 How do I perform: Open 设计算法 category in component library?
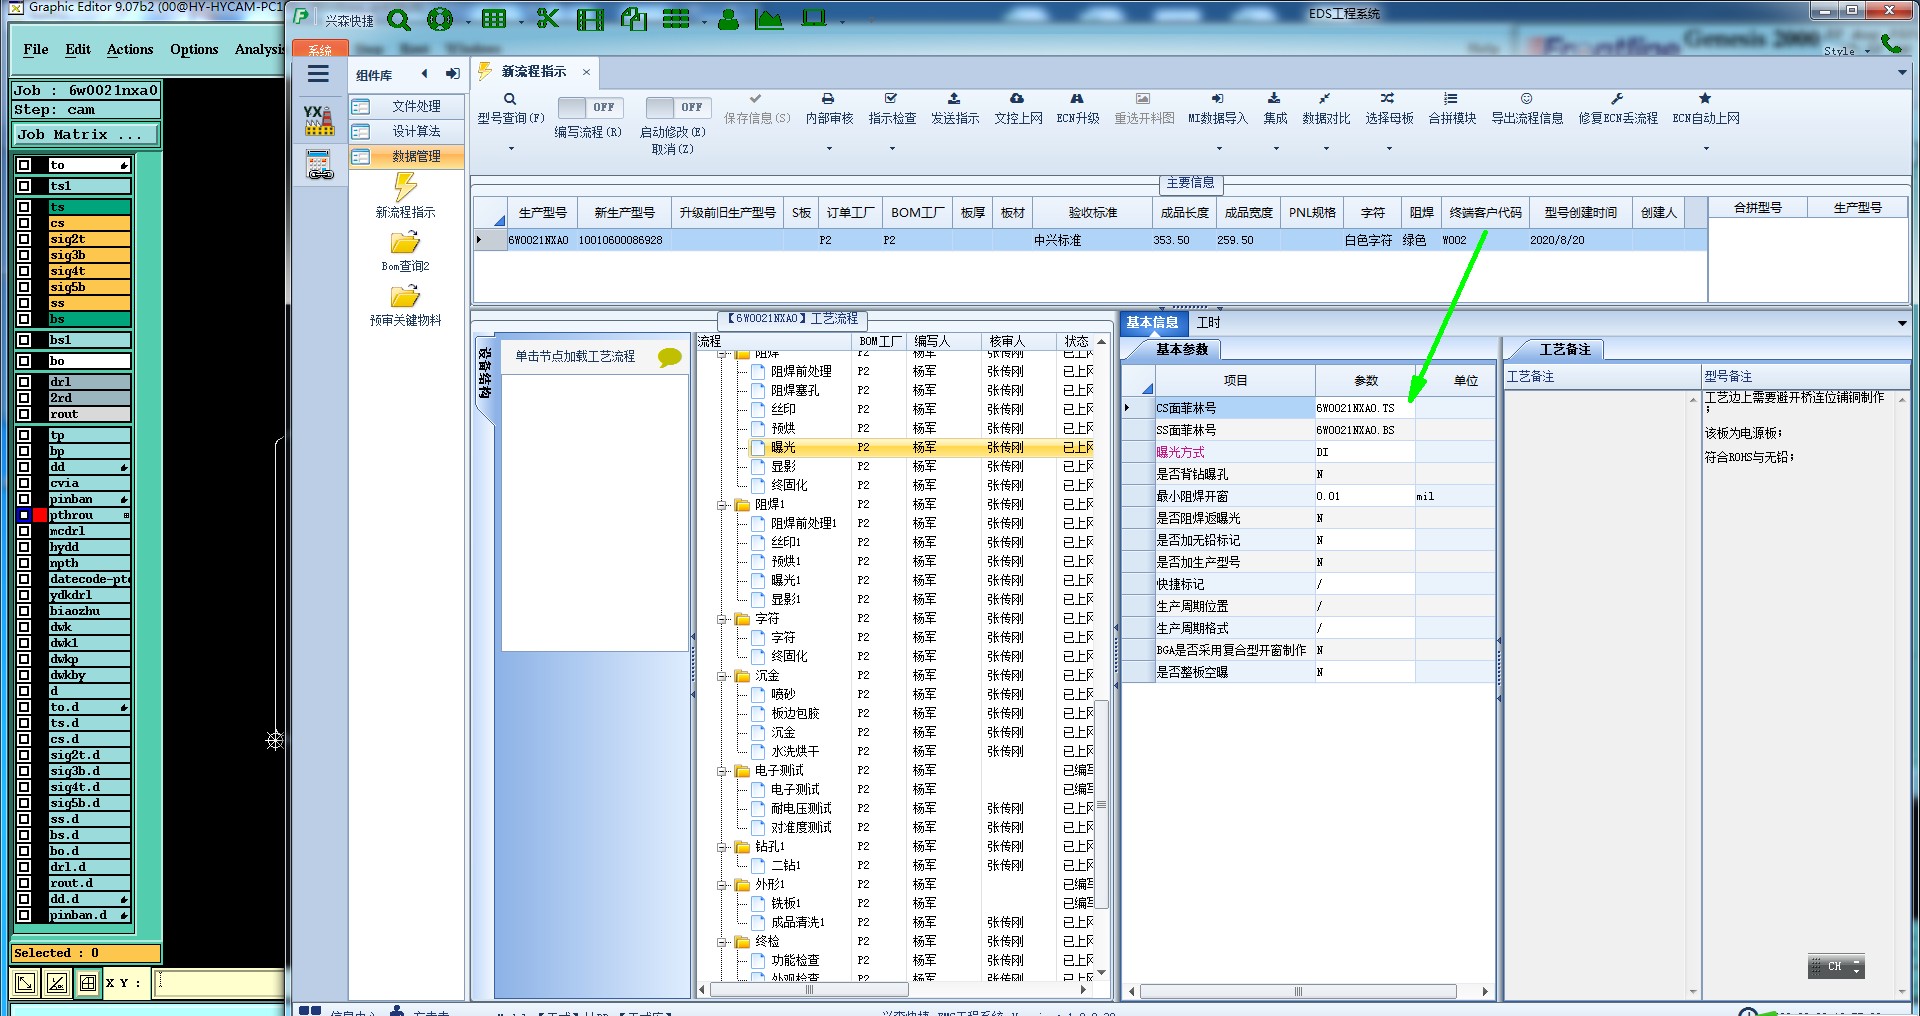point(406,131)
